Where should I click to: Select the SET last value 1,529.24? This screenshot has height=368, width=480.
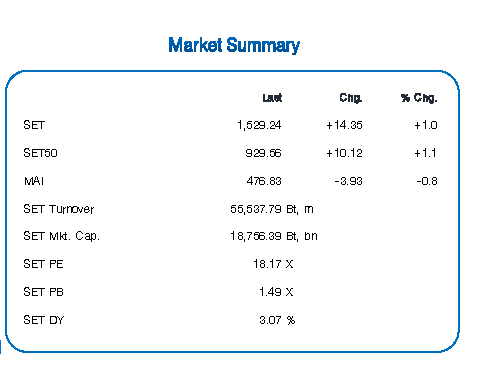(x=259, y=125)
